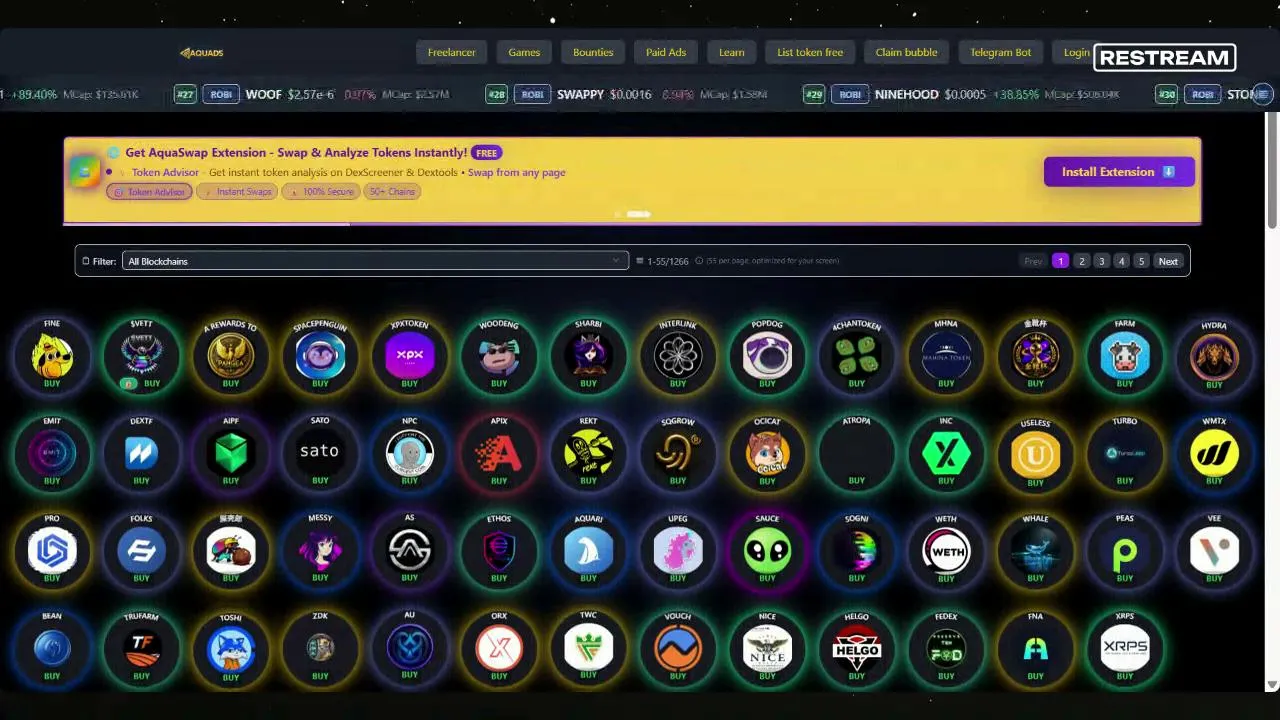Open the Bounties page

point(593,52)
